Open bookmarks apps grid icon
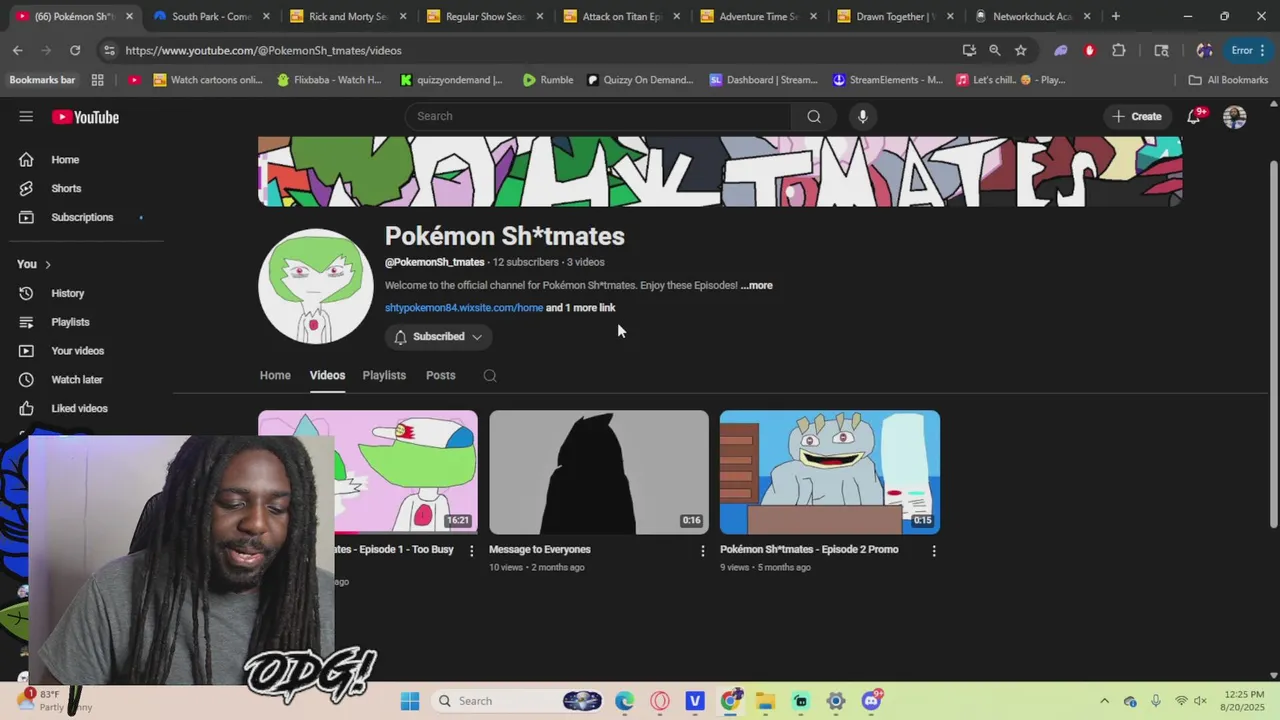Viewport: 1280px width, 720px height. tap(97, 80)
